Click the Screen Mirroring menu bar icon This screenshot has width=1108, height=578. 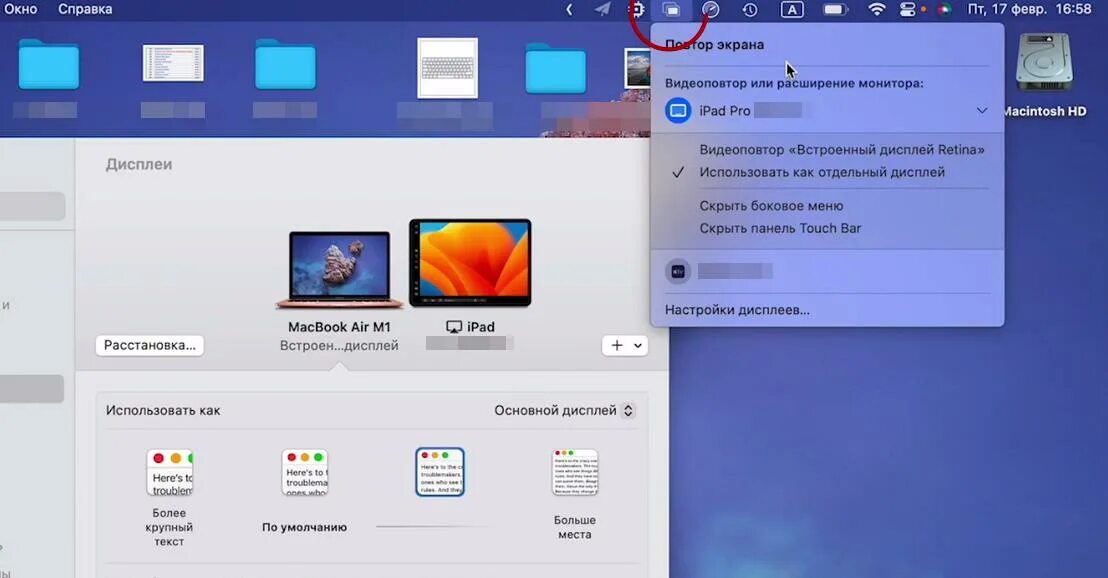(x=671, y=9)
